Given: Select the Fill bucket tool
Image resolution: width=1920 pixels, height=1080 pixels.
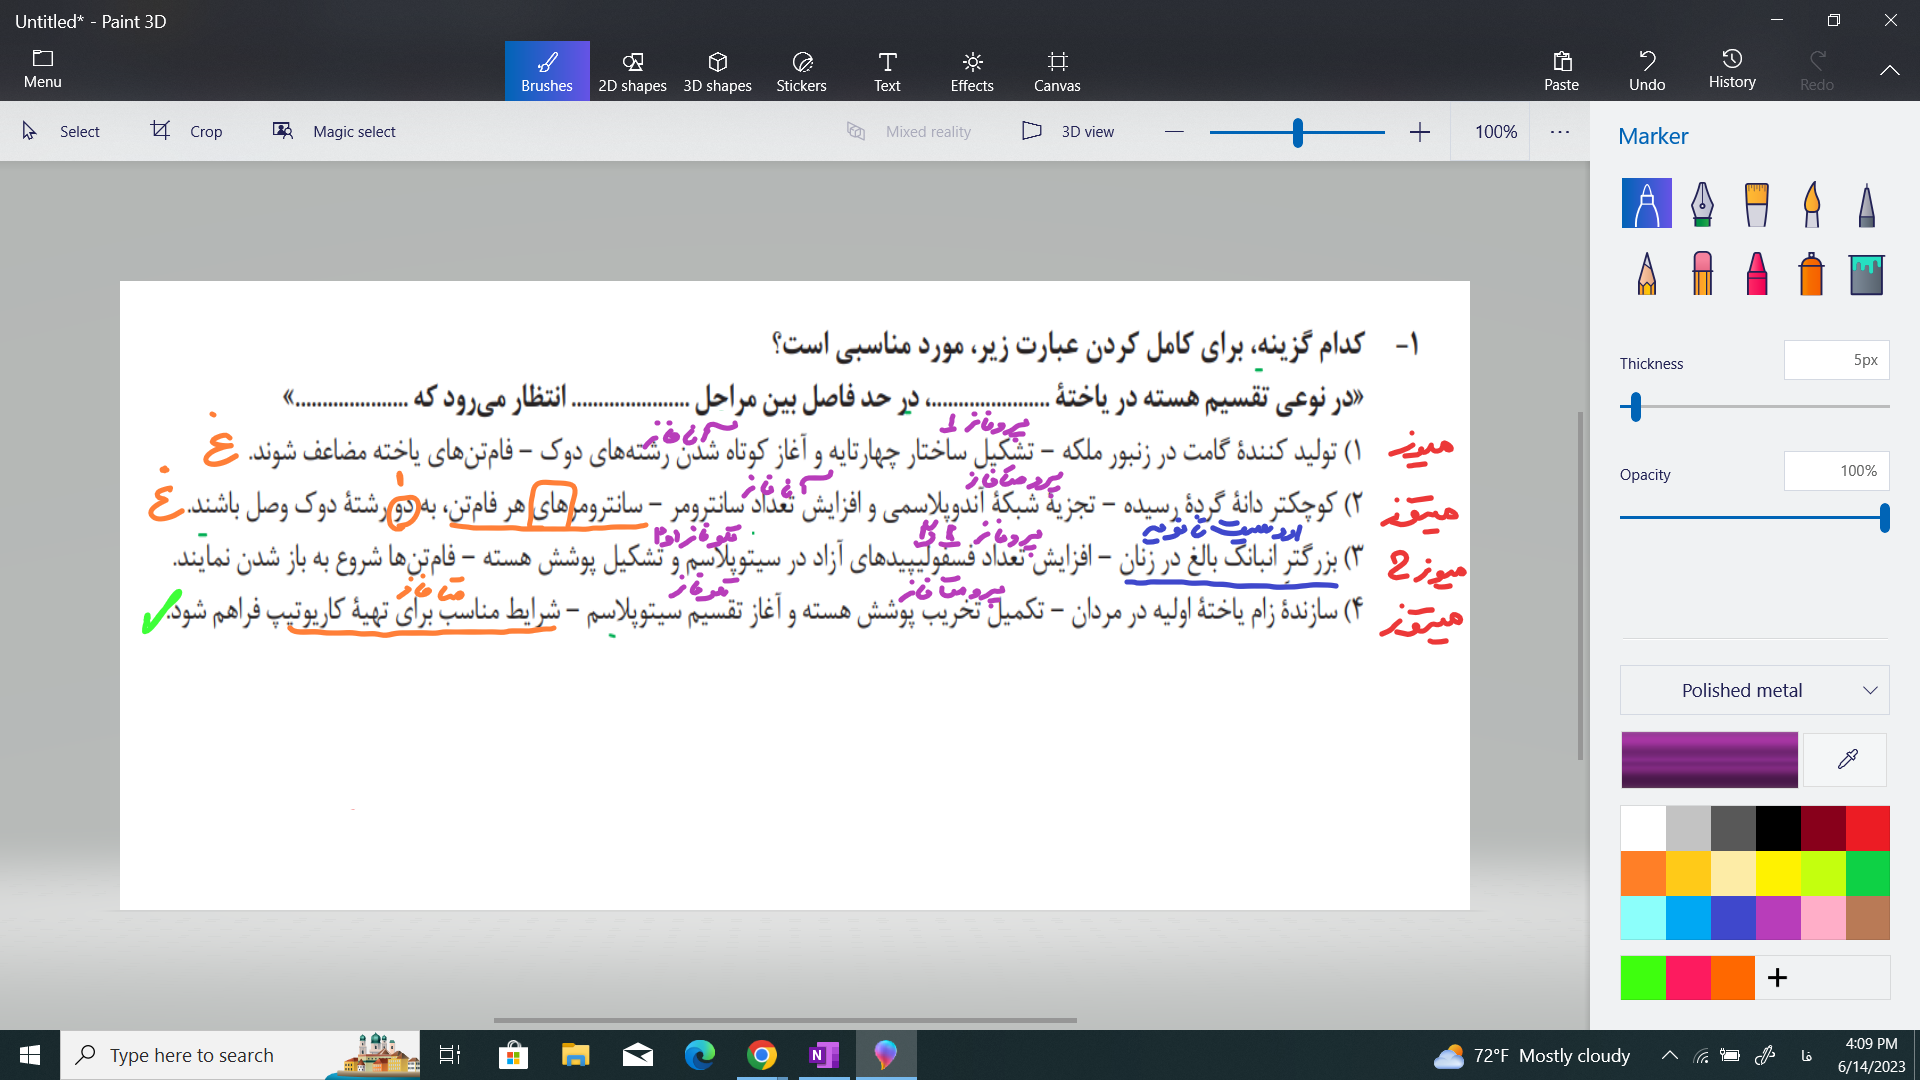Looking at the screenshot, I should (x=1866, y=273).
